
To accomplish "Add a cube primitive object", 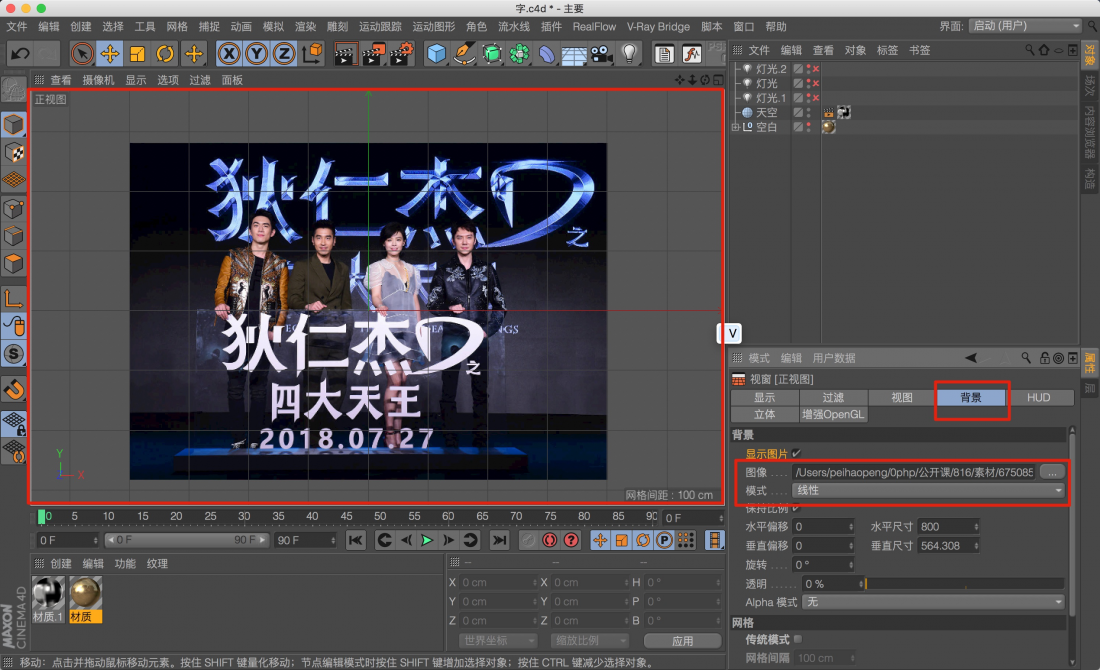I will (436, 53).
